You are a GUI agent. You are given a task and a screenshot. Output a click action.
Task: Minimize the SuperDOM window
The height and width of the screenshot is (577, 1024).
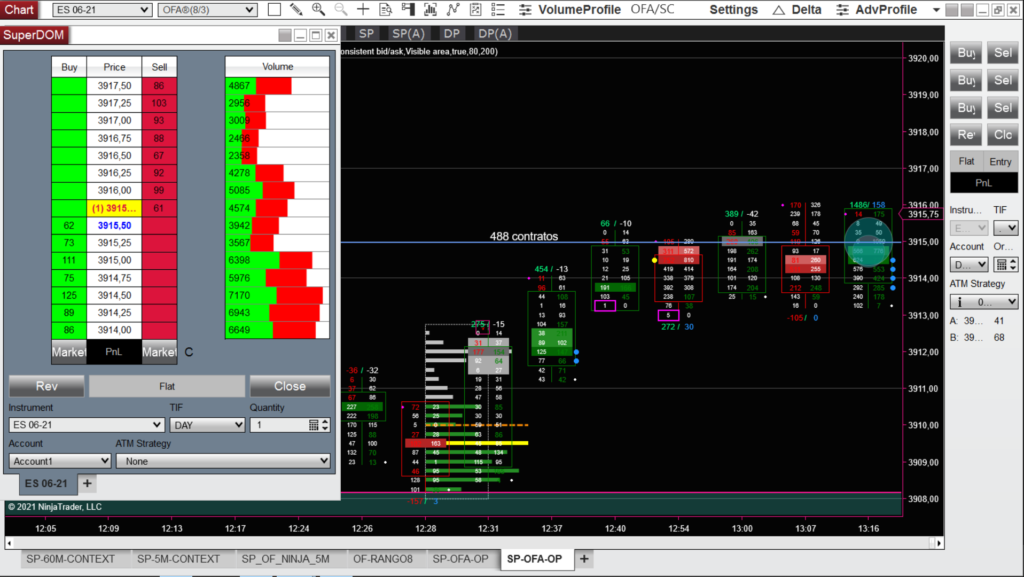tap(300, 35)
